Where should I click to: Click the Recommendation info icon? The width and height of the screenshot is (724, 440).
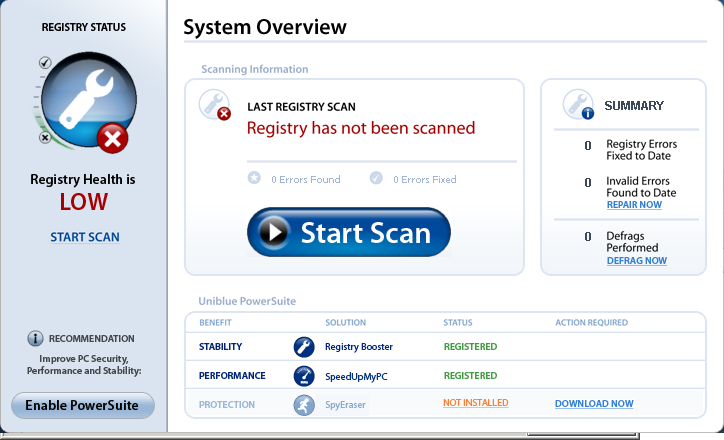[35, 339]
